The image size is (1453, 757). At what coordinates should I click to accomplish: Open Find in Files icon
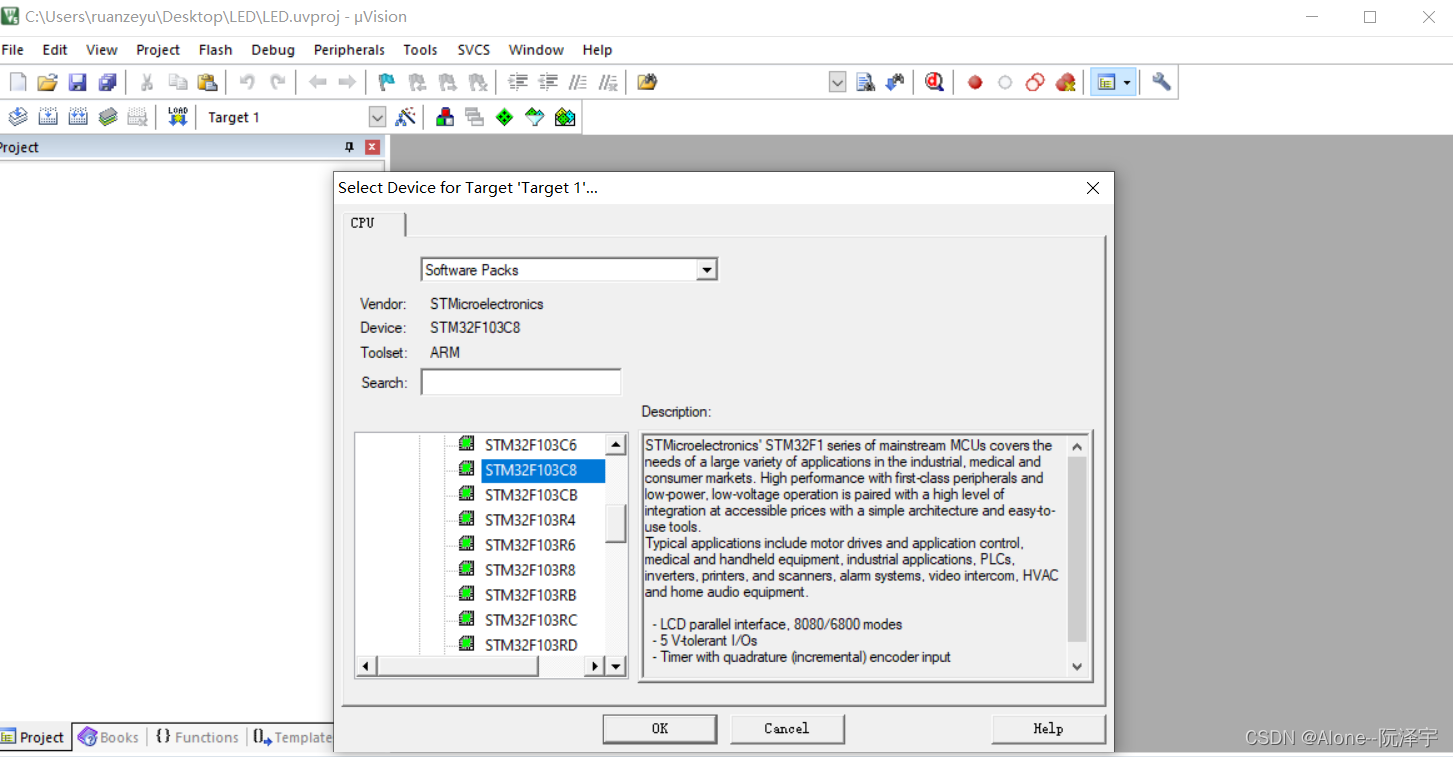(647, 82)
